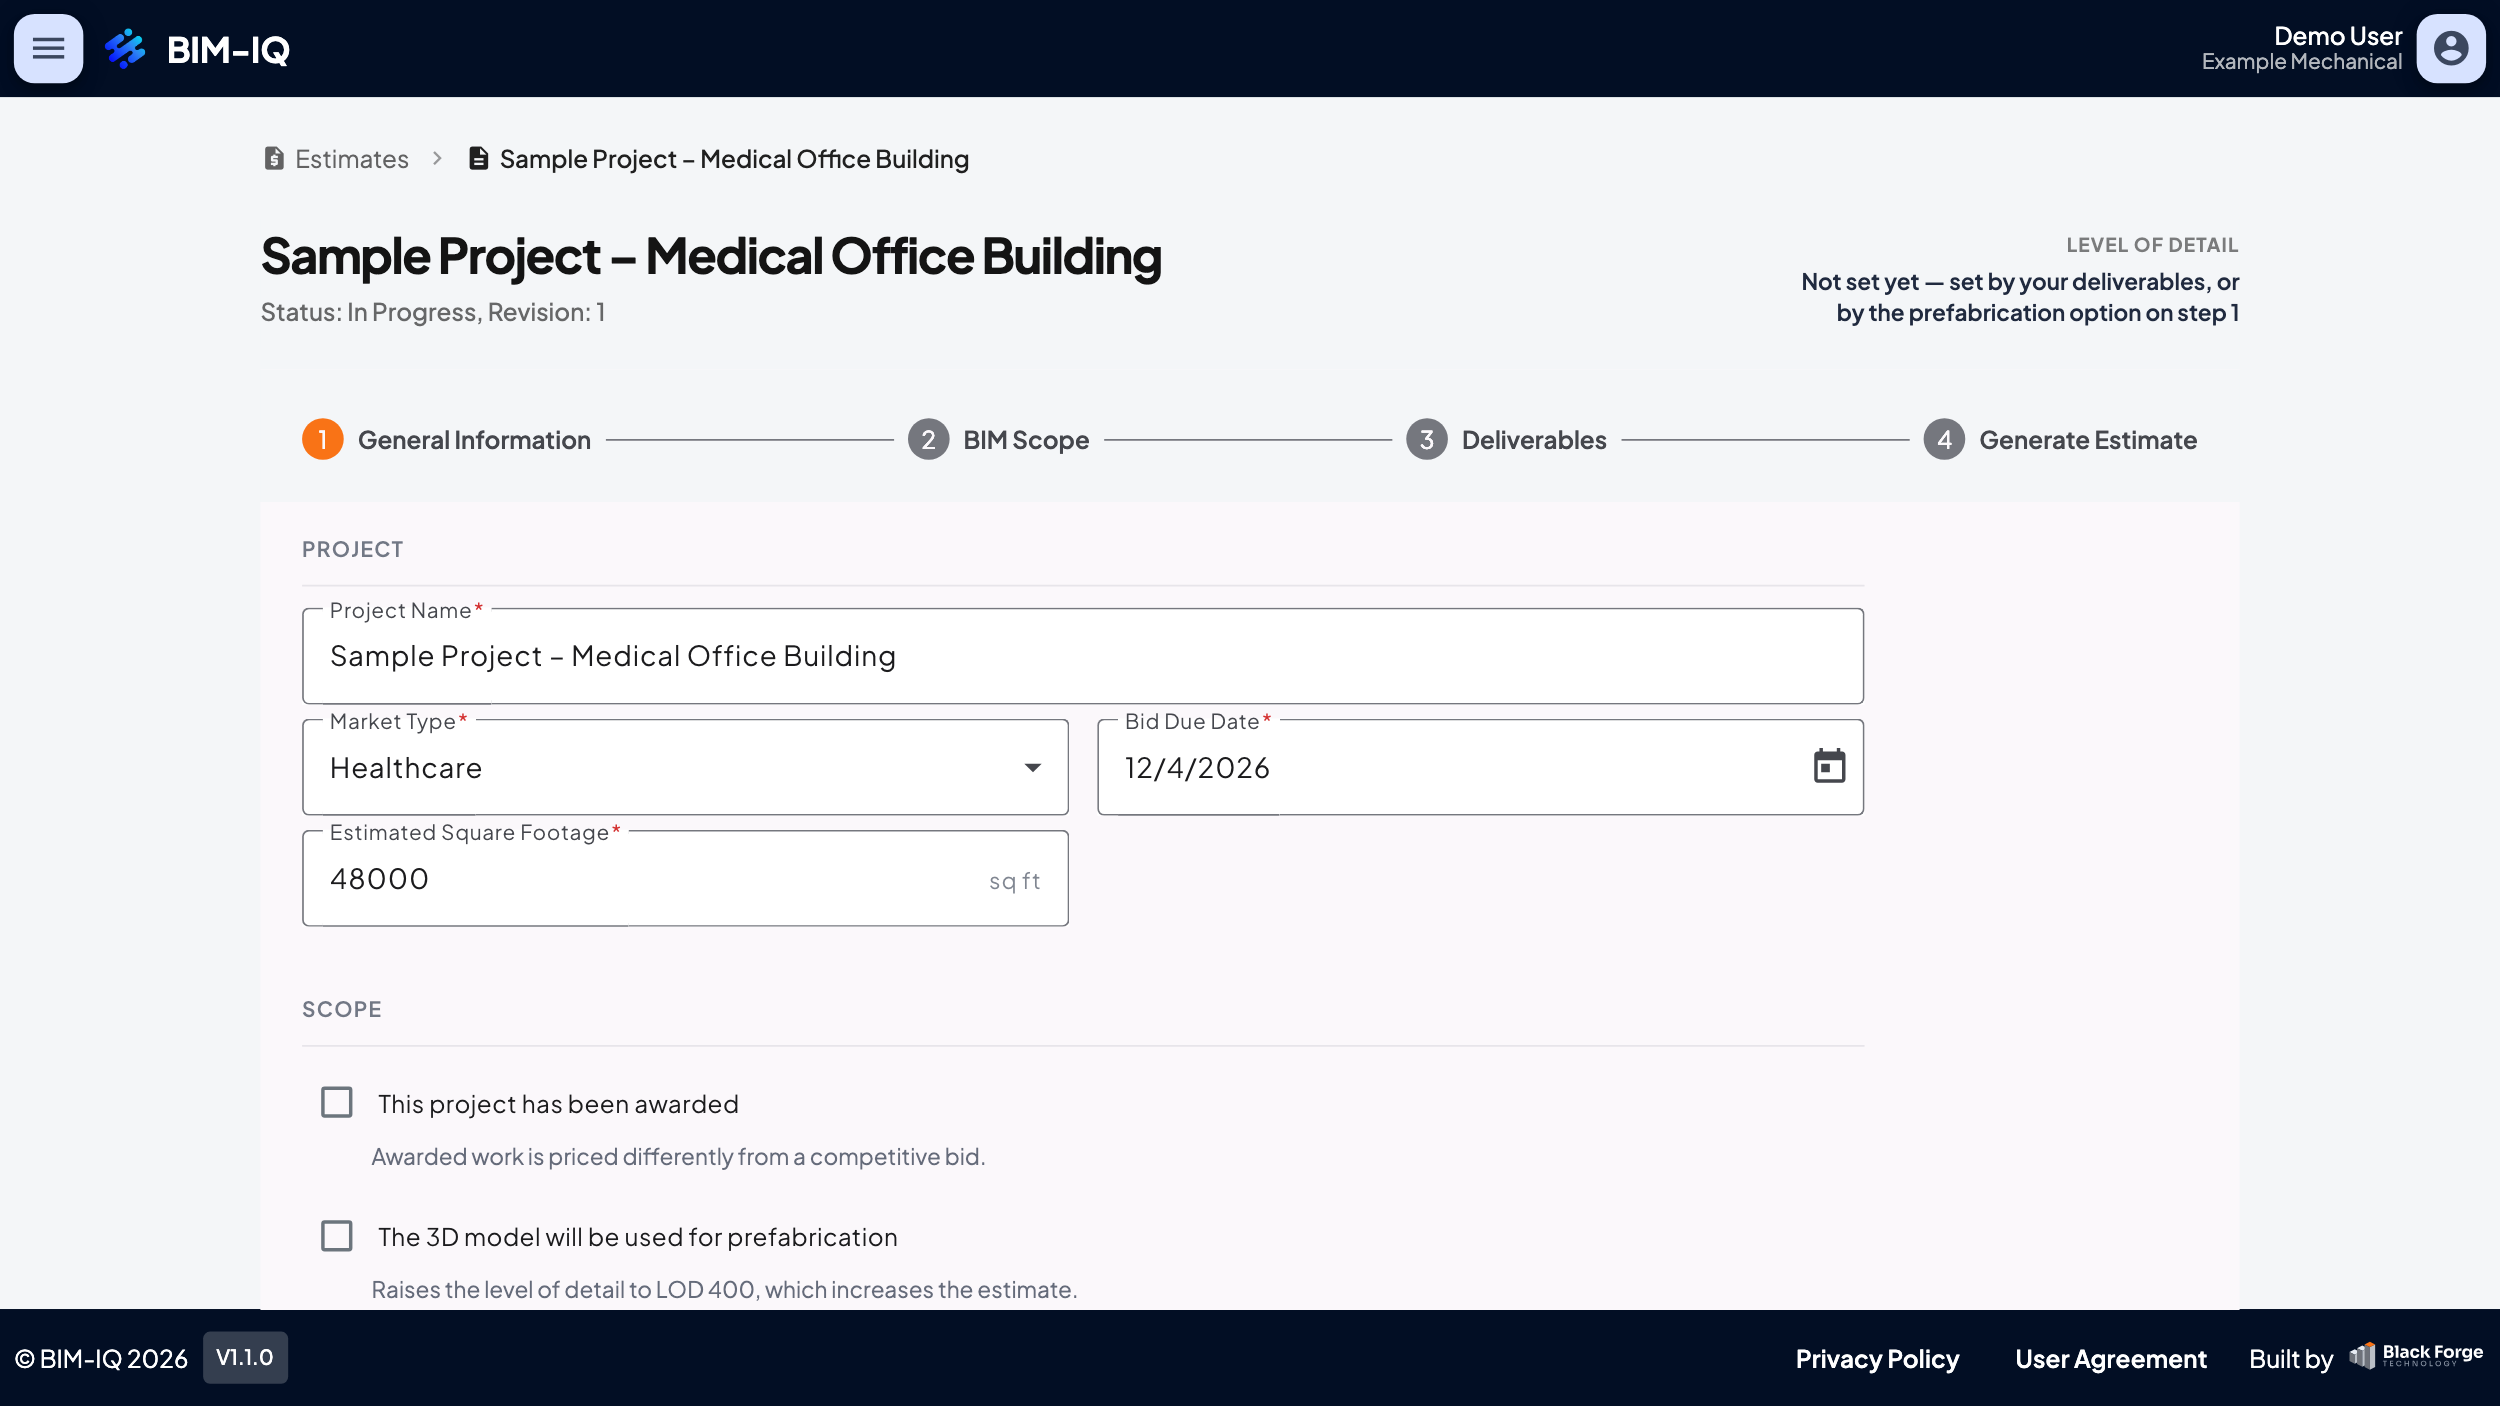This screenshot has height=1406, width=2500.
Task: Click the 'Example Mechanical' company text
Action: point(2302,62)
